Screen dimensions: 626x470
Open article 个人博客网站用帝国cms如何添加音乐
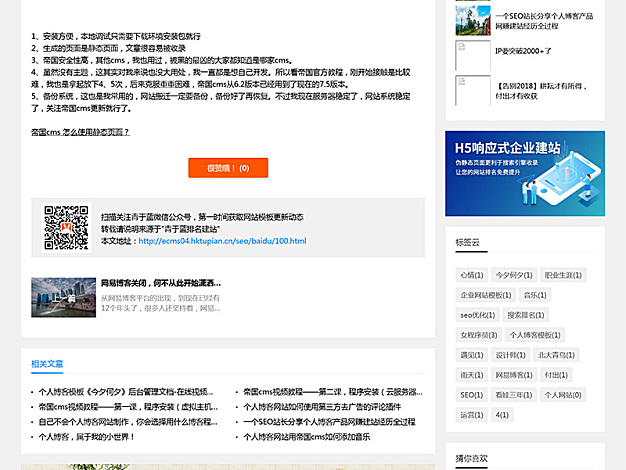pyautogui.click(x=307, y=437)
